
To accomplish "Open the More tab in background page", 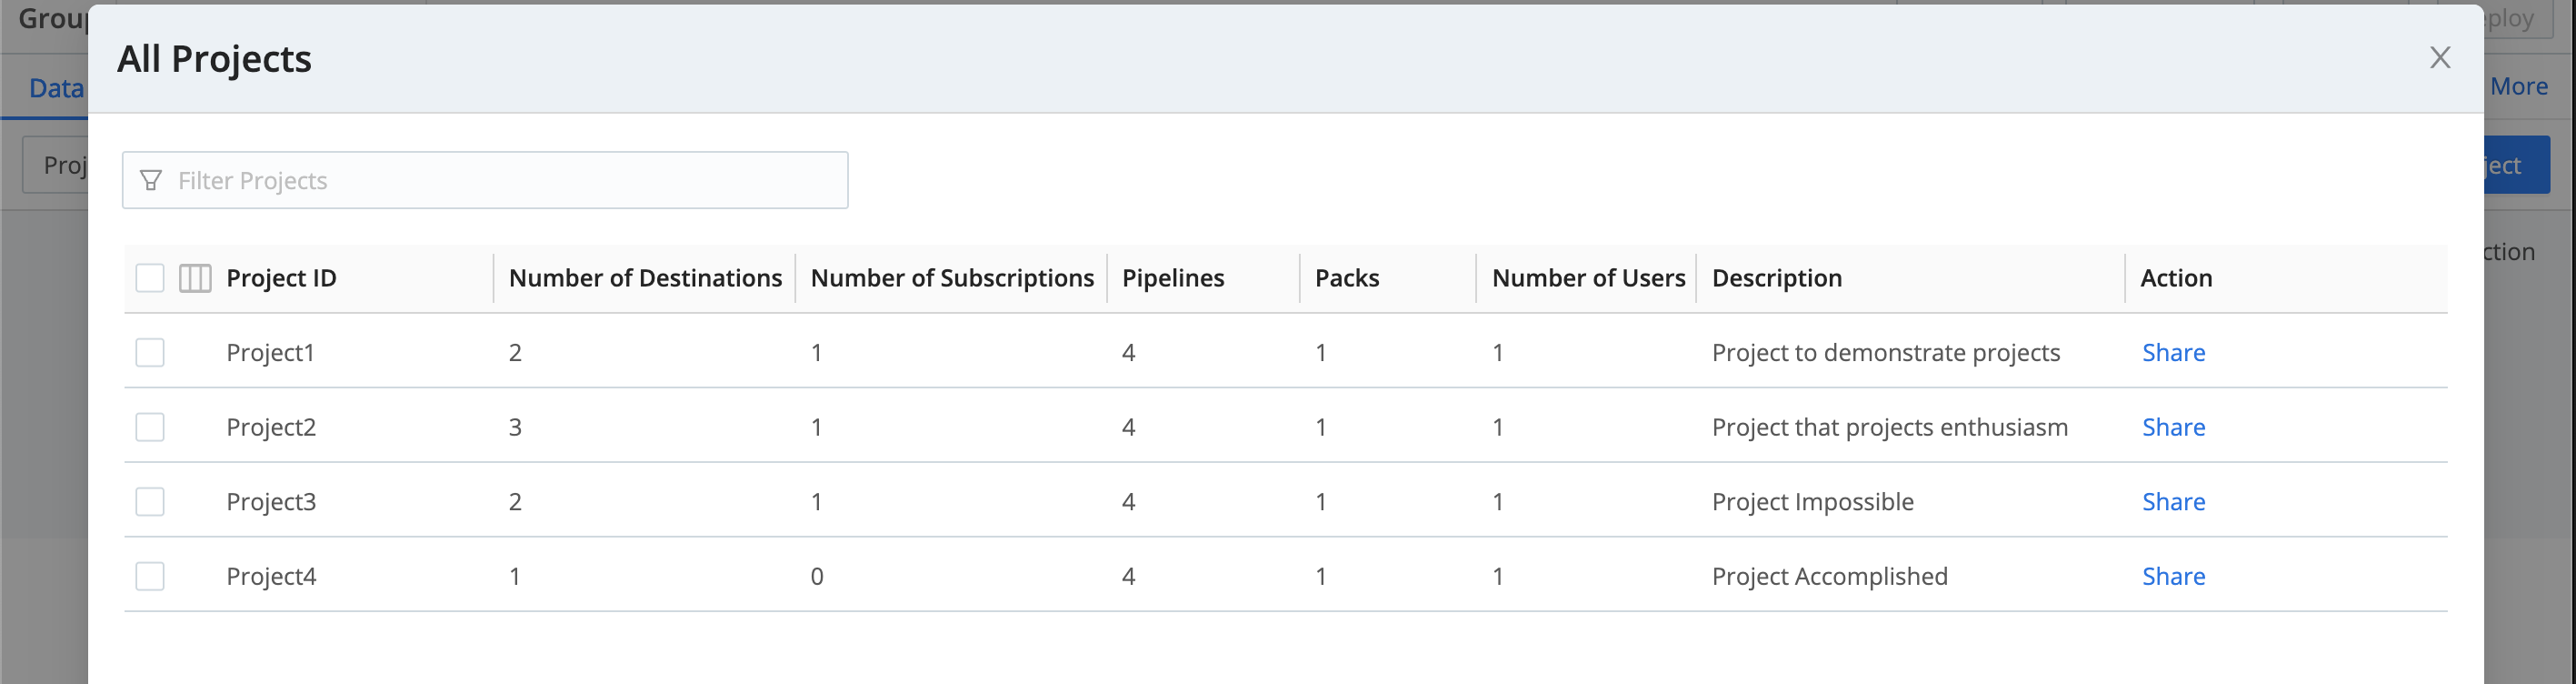I will 2518,87.
